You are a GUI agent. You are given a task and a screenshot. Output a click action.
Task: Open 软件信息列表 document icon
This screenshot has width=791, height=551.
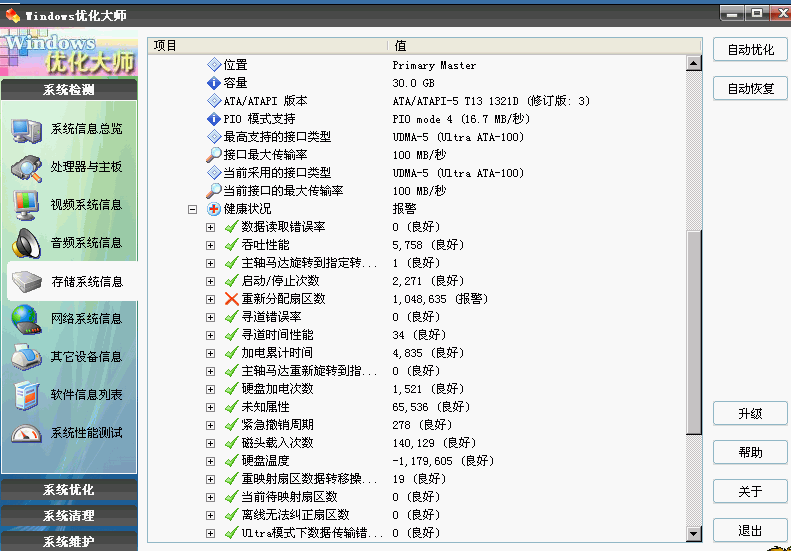26,395
